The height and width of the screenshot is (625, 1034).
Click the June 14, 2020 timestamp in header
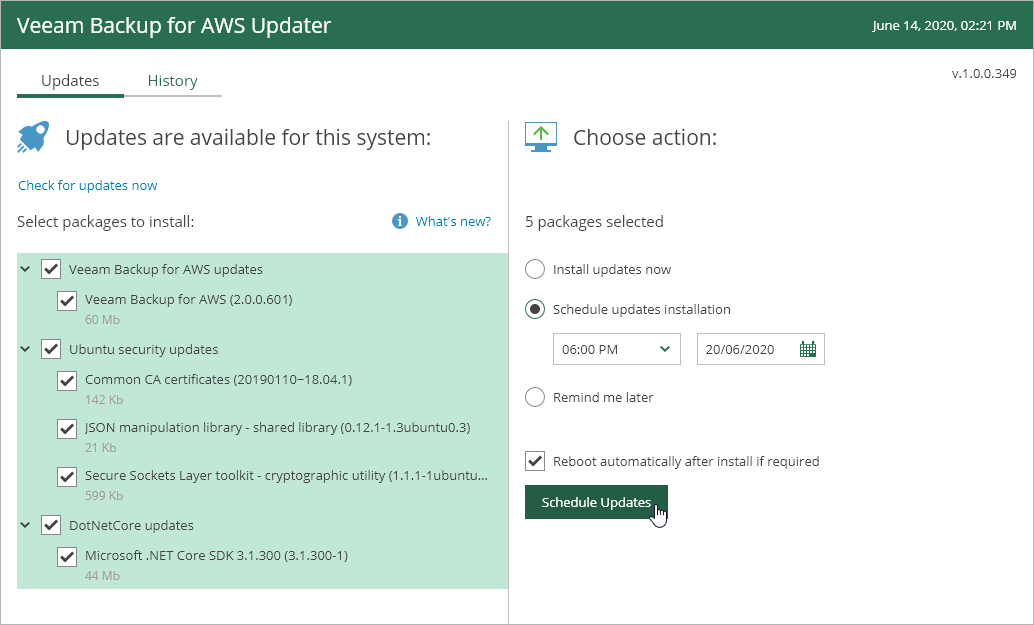pos(944,26)
